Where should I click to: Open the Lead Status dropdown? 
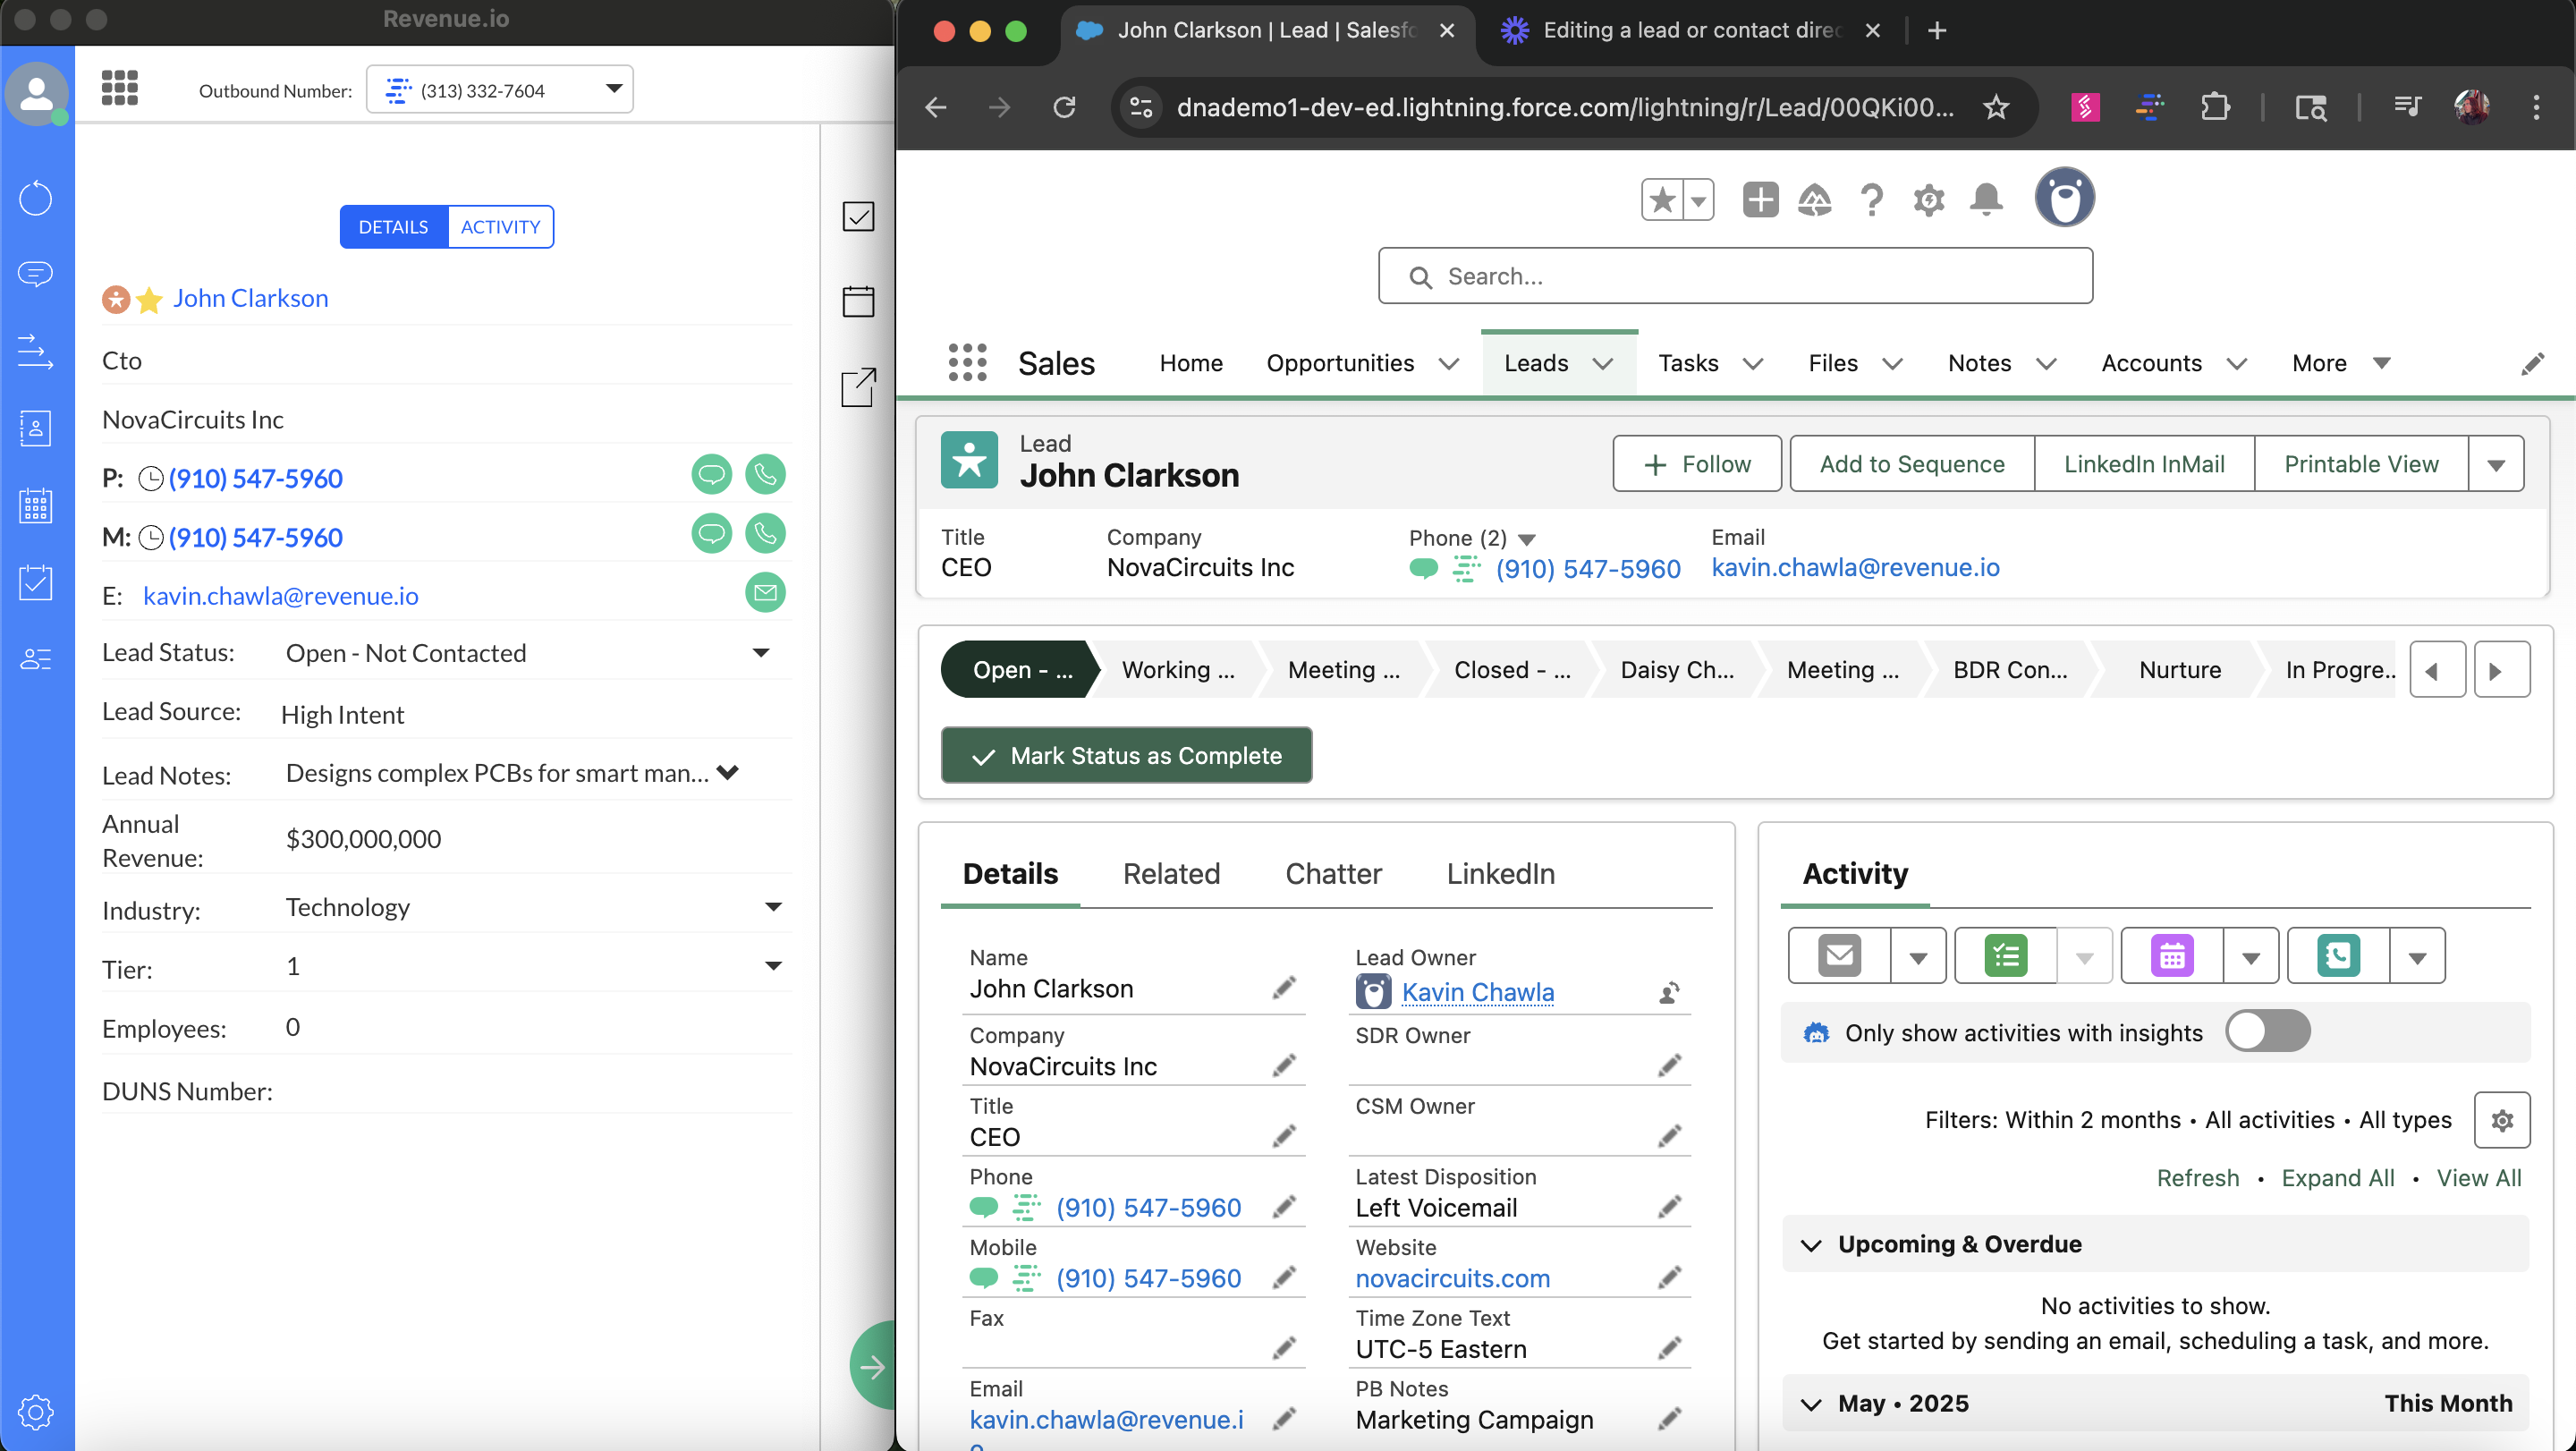click(x=760, y=653)
